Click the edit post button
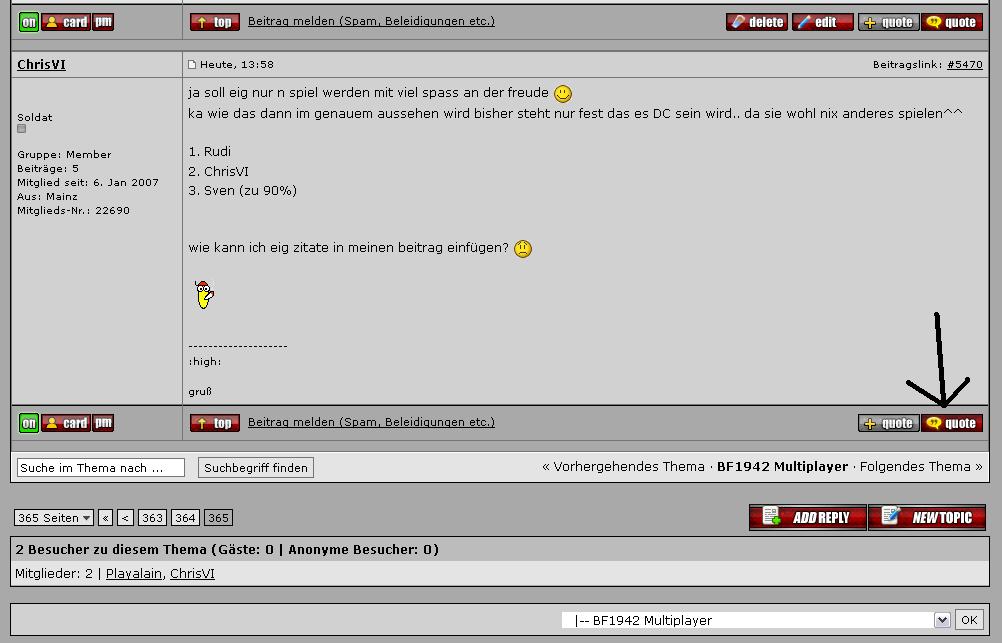 point(822,22)
